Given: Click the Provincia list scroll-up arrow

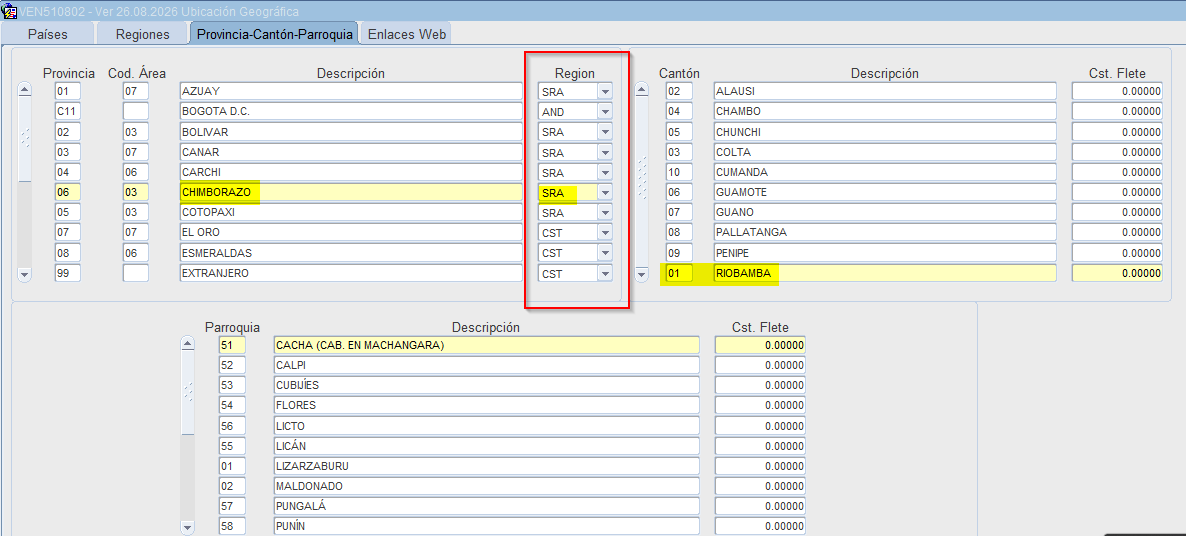Looking at the screenshot, I should 25,90.
